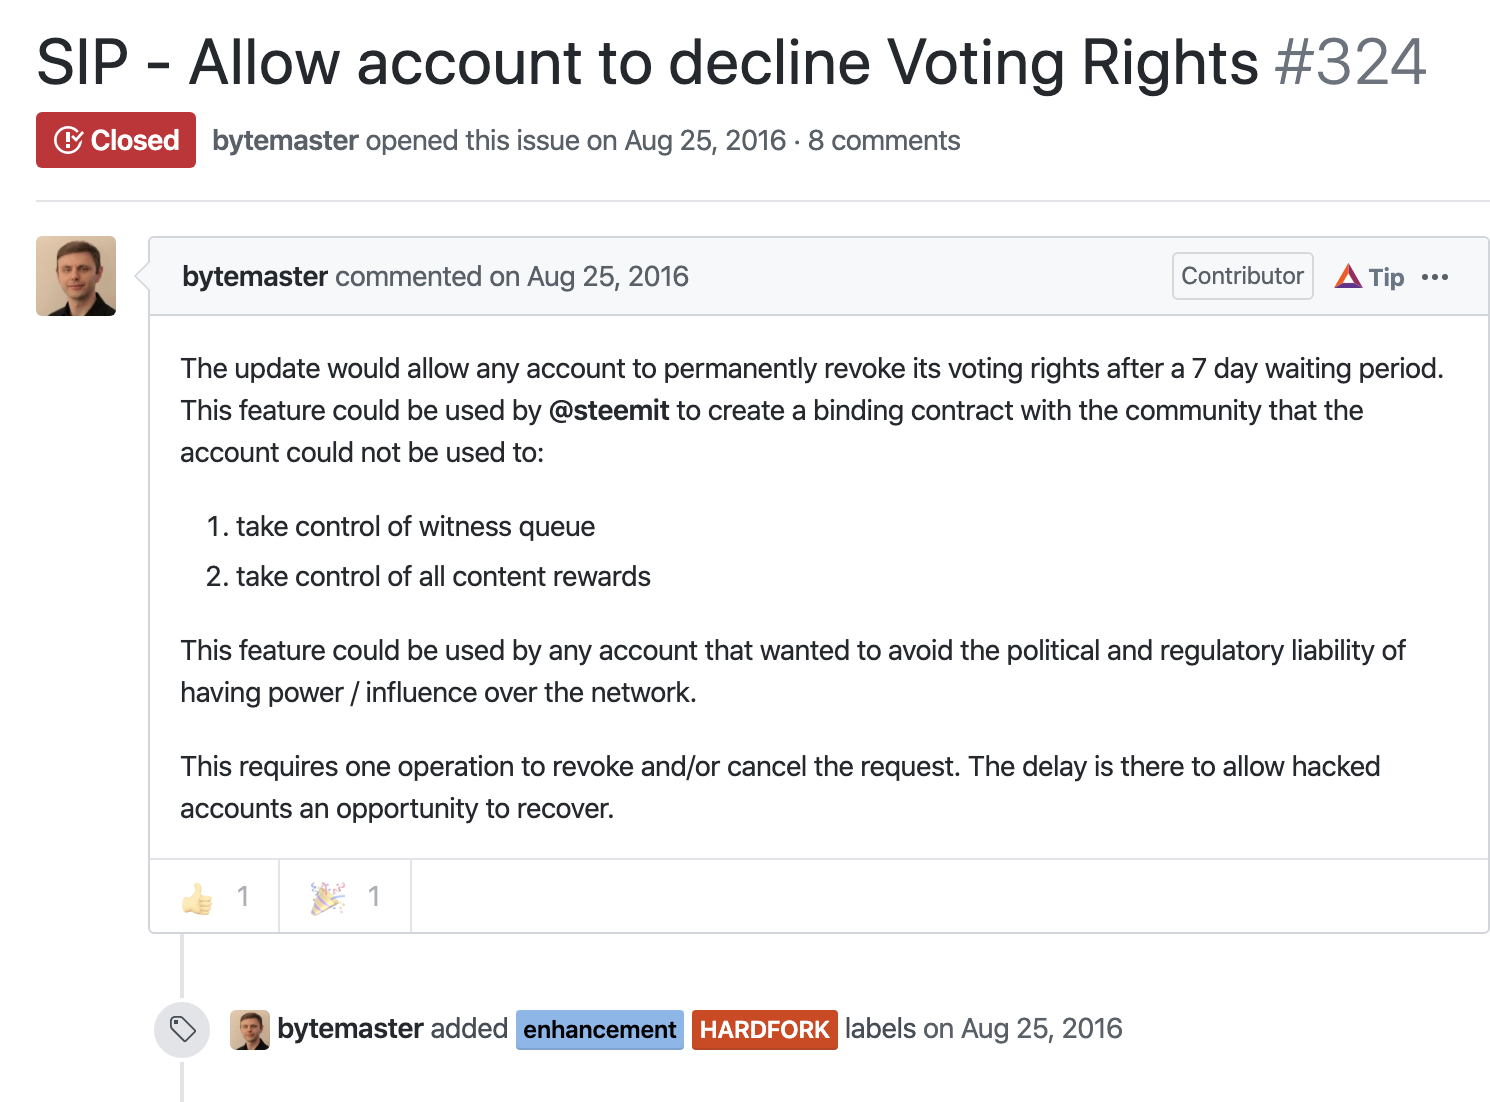The image size is (1490, 1102).
Task: Click bytemaster name in labels event
Action: [350, 1029]
